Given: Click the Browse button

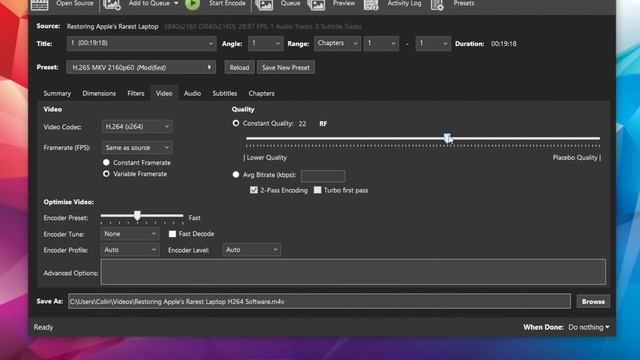Looking at the screenshot, I should (593, 302).
